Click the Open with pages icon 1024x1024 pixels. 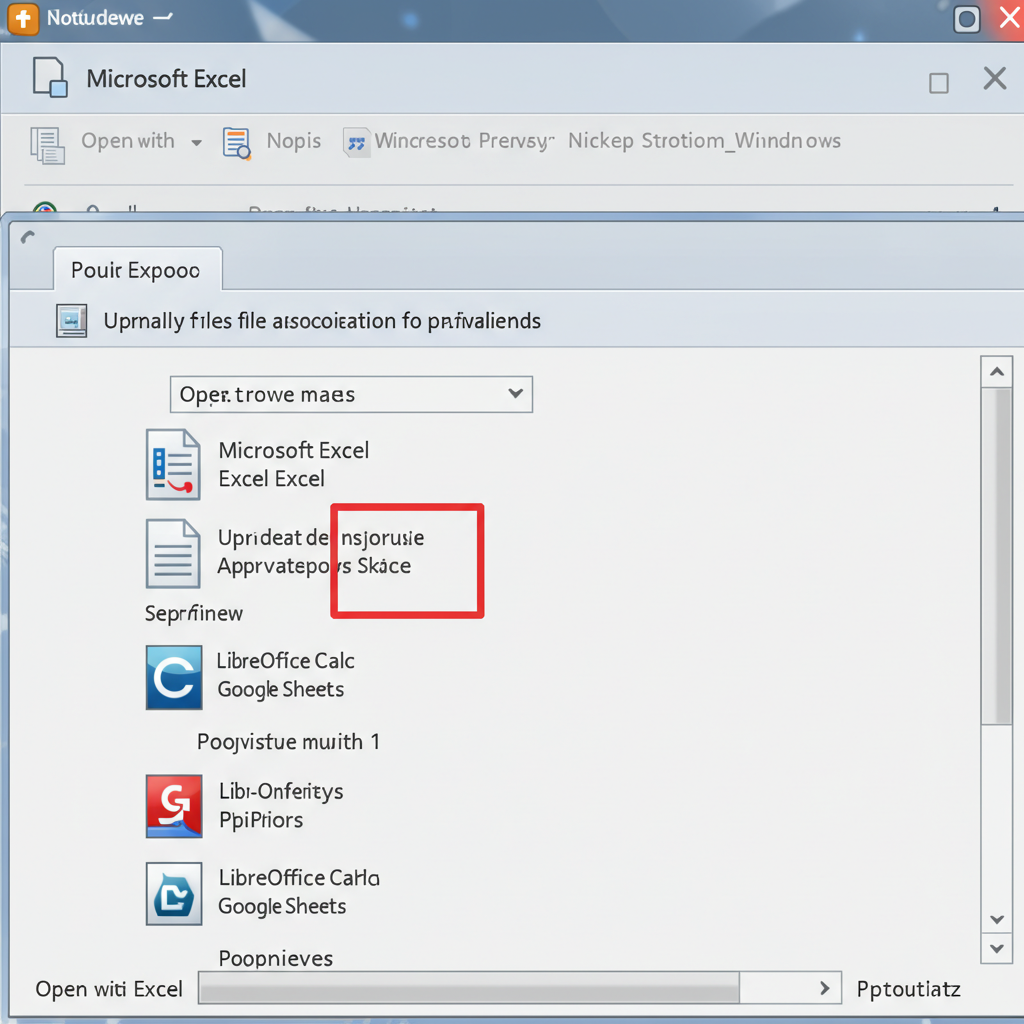pos(47,145)
